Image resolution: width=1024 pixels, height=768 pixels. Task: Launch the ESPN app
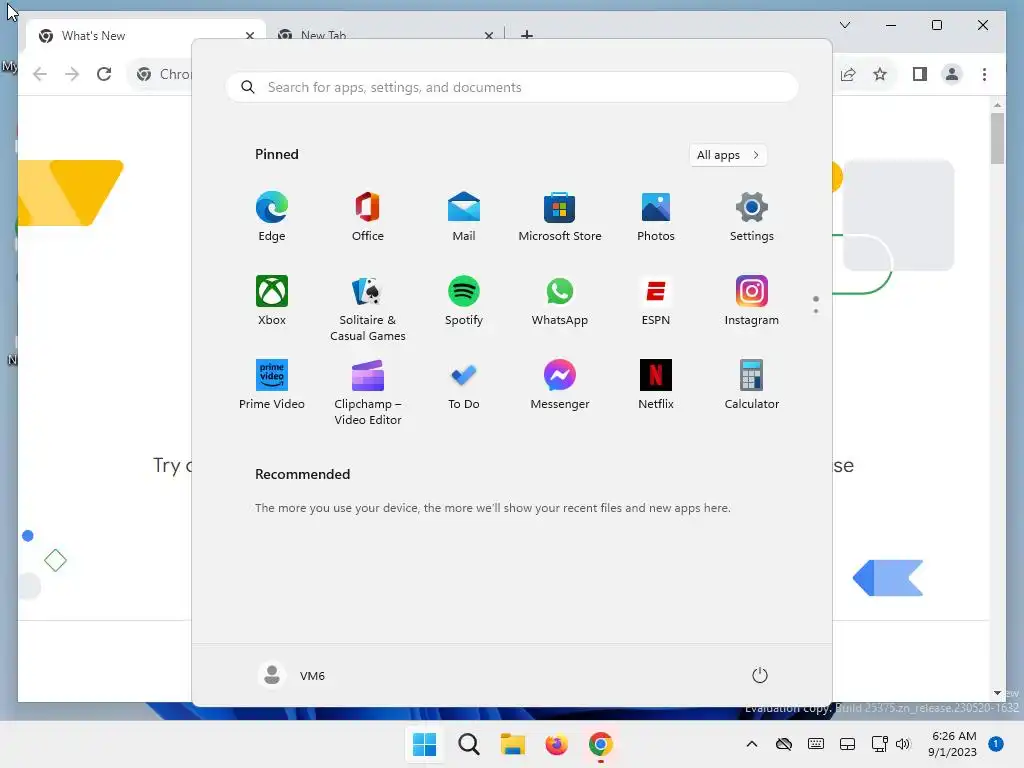656,300
